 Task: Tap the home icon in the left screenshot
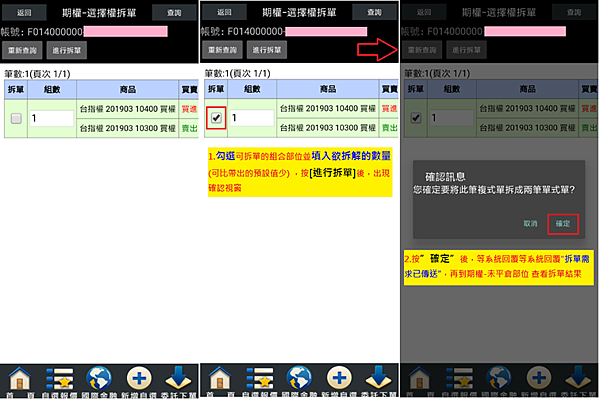click(20, 379)
